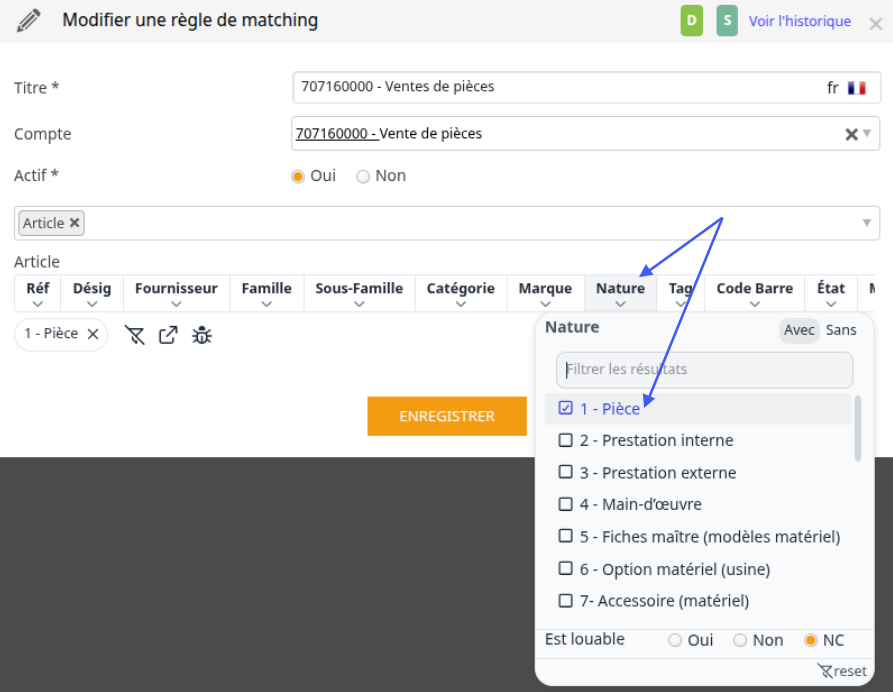
Task: Open the green D user avatar
Action: click(x=691, y=21)
